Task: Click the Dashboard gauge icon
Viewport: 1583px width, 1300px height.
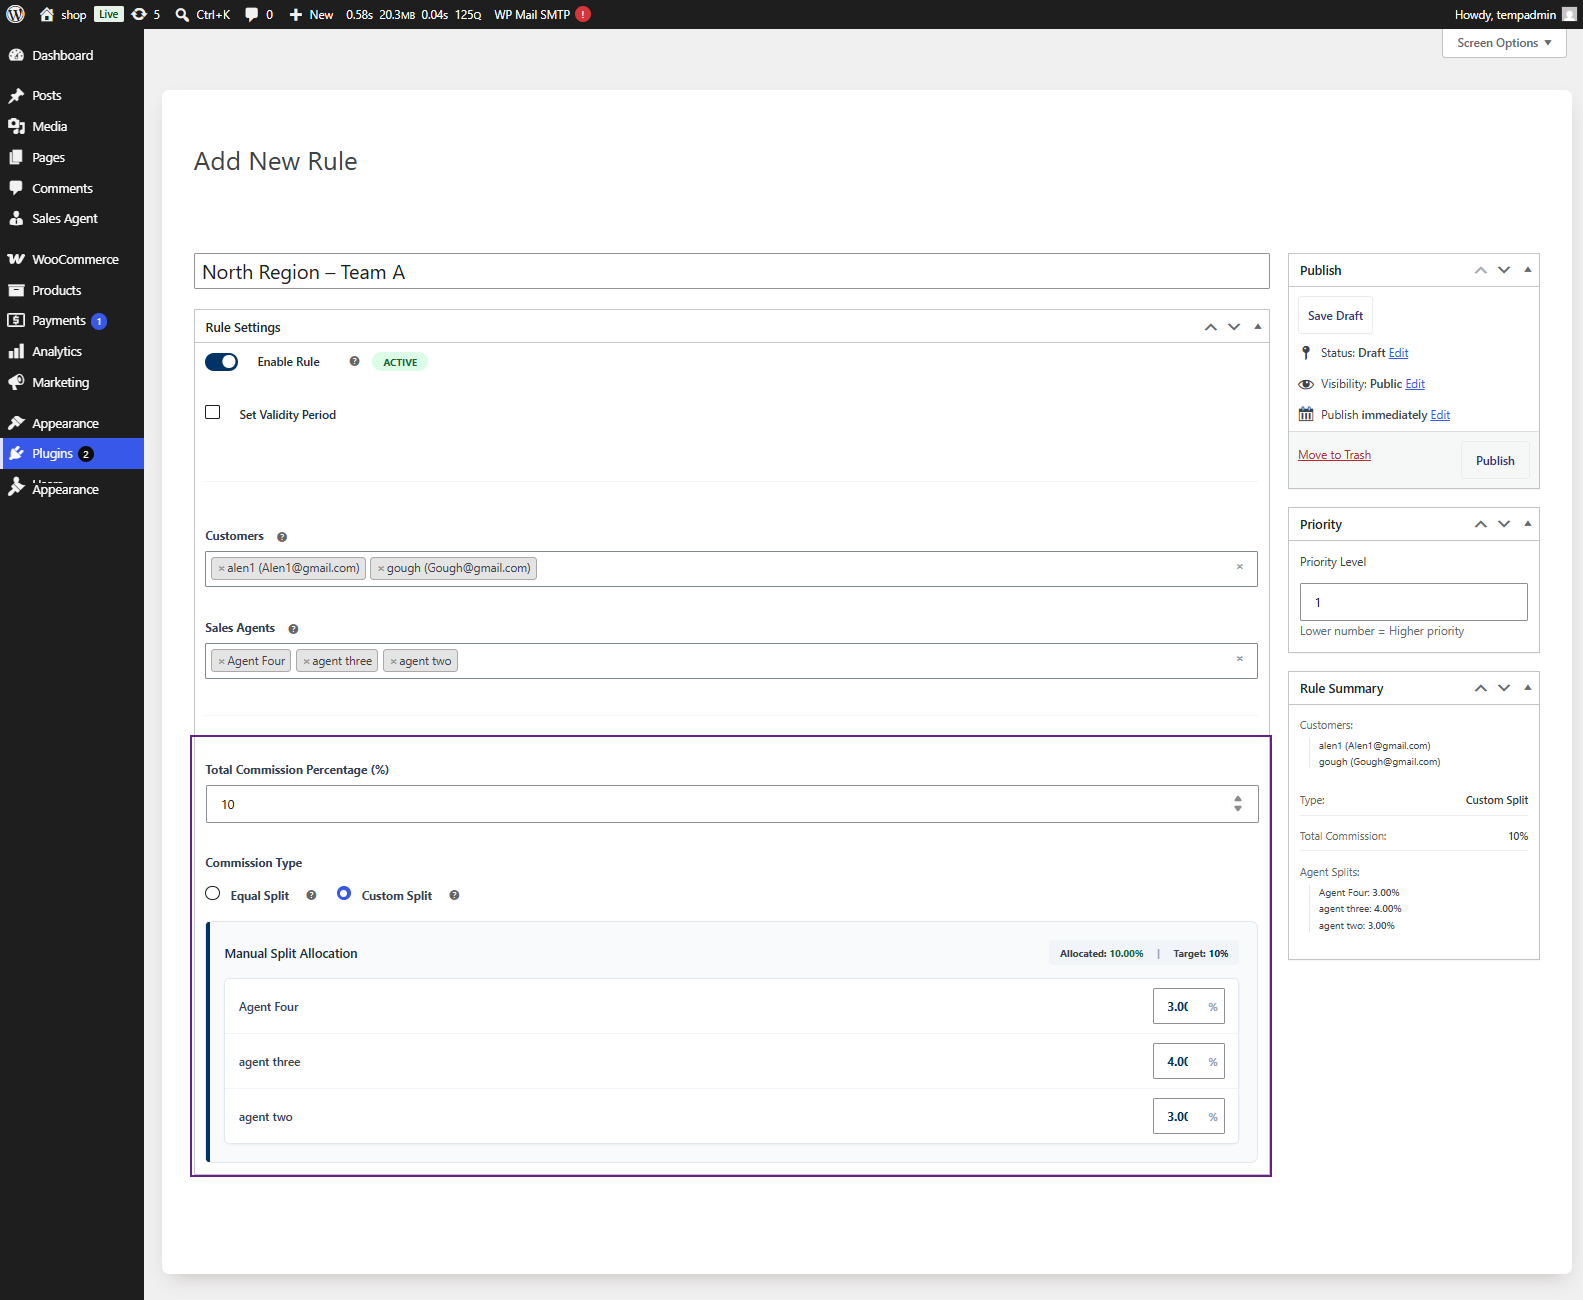Action: click(x=16, y=55)
